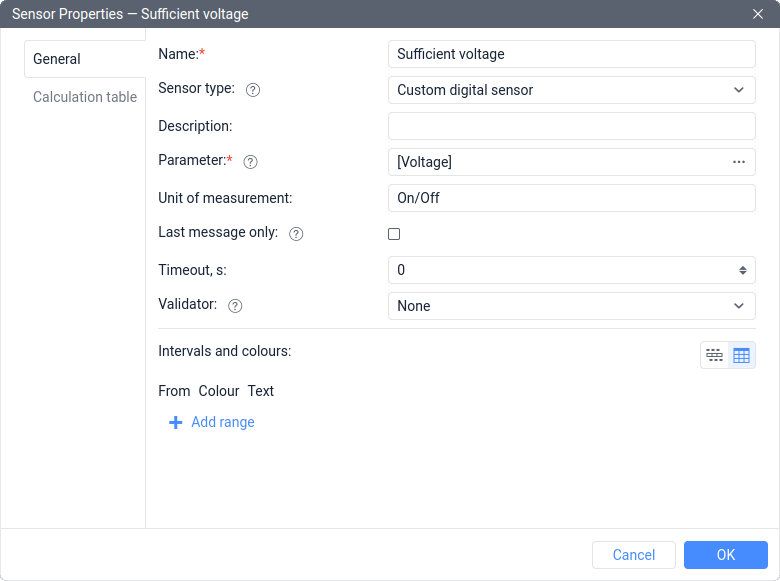The width and height of the screenshot is (780, 581).
Task: Focus the Description input field
Action: point(571,126)
